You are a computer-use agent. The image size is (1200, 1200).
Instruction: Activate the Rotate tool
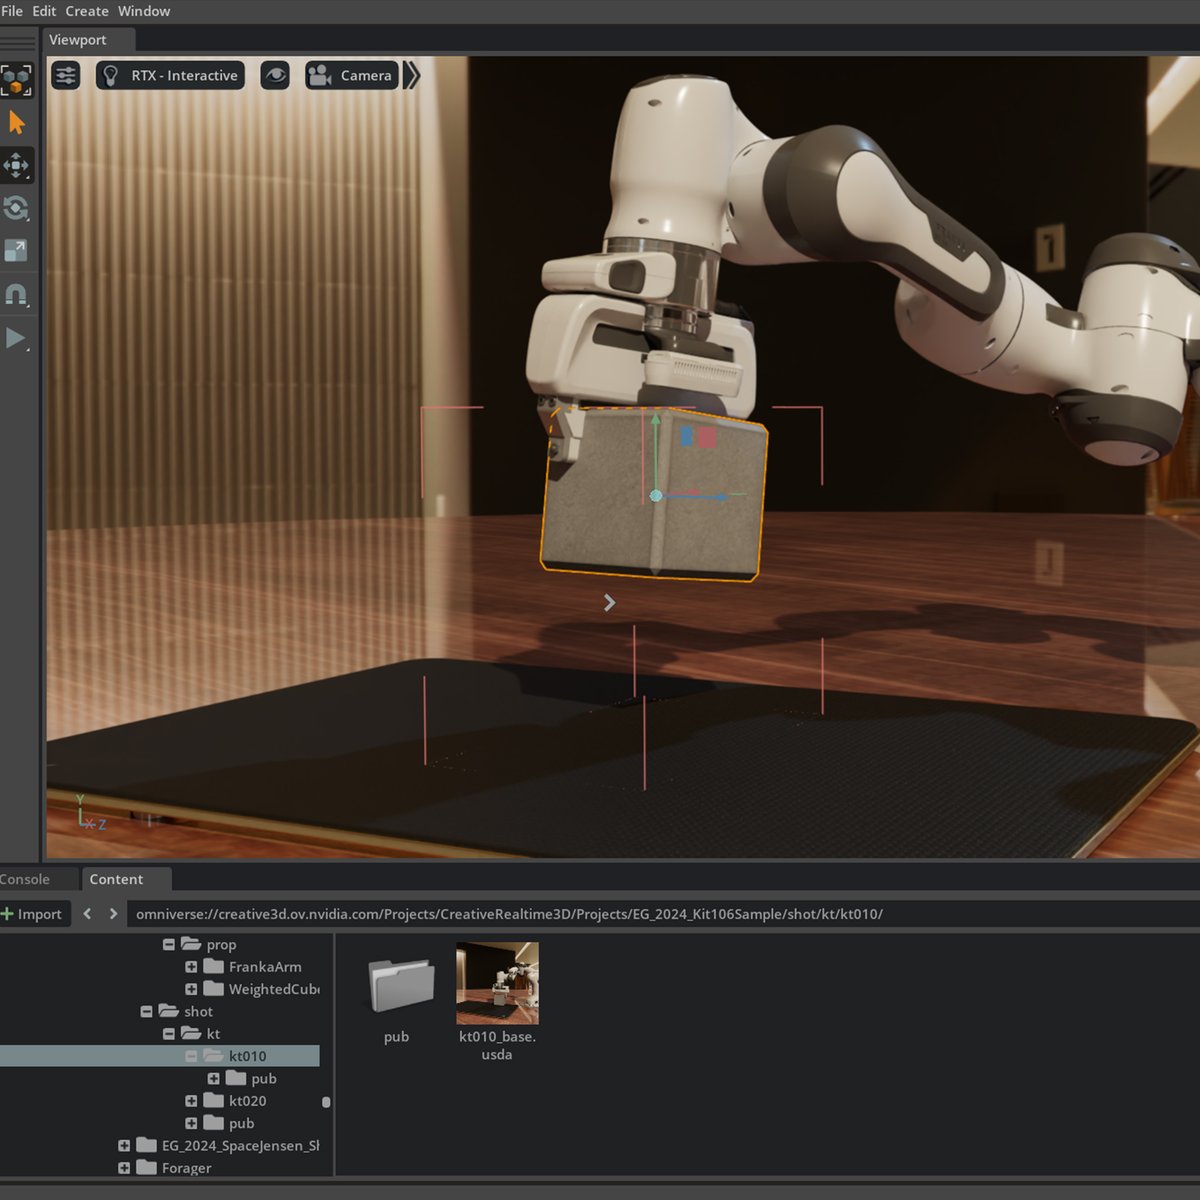16,208
